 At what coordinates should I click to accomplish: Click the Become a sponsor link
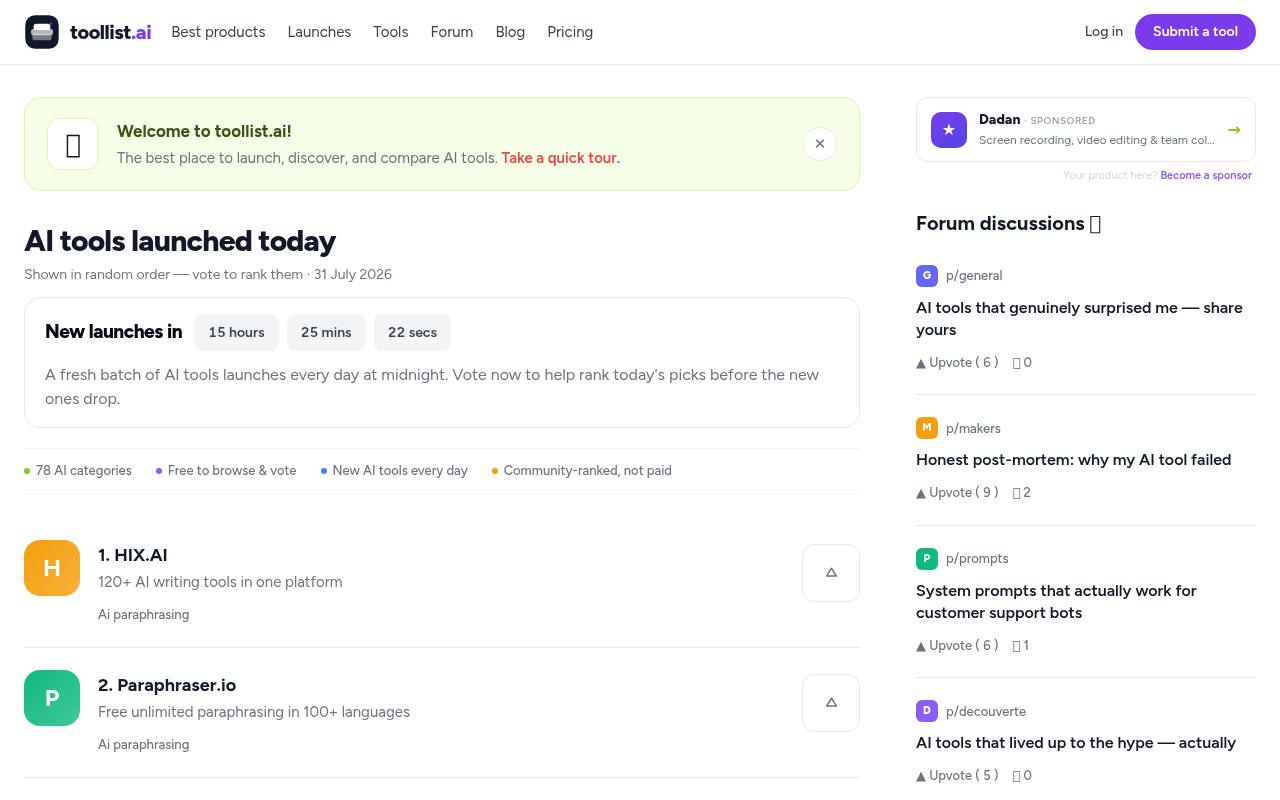coord(1206,175)
